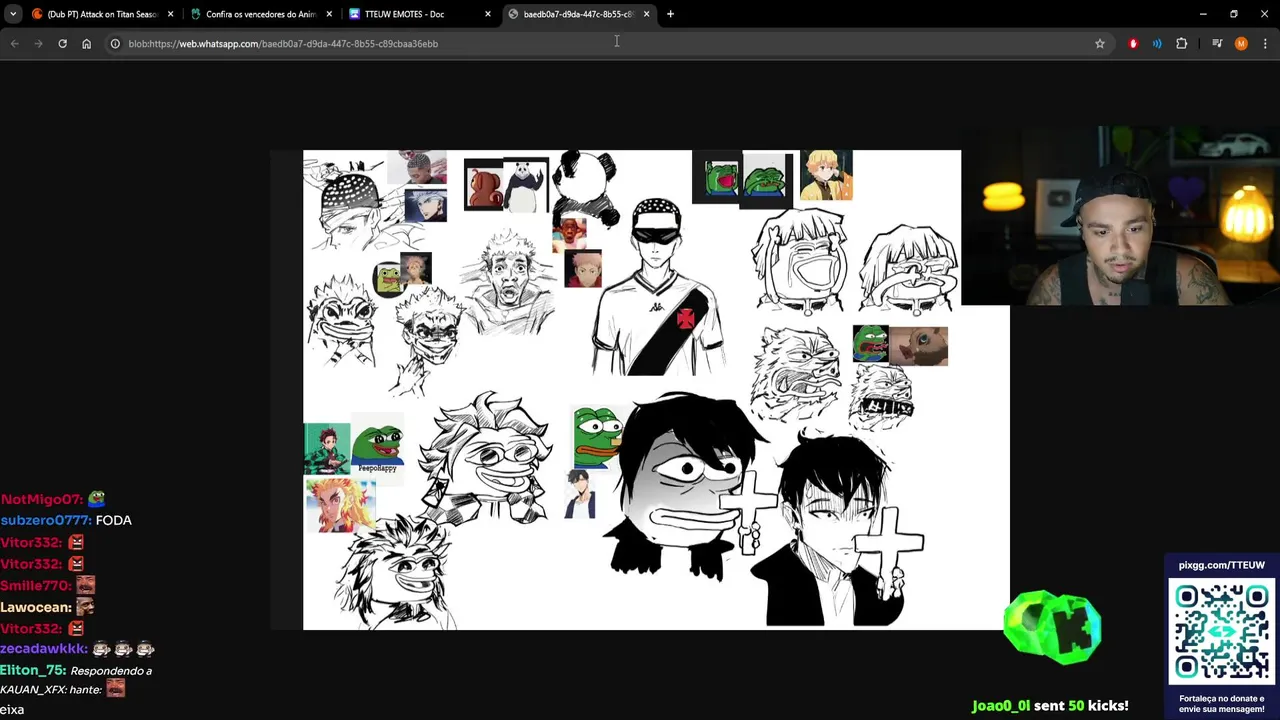The image size is (1280, 720).
Task: Click the Fortaleça no donate message text
Action: 1222,703
